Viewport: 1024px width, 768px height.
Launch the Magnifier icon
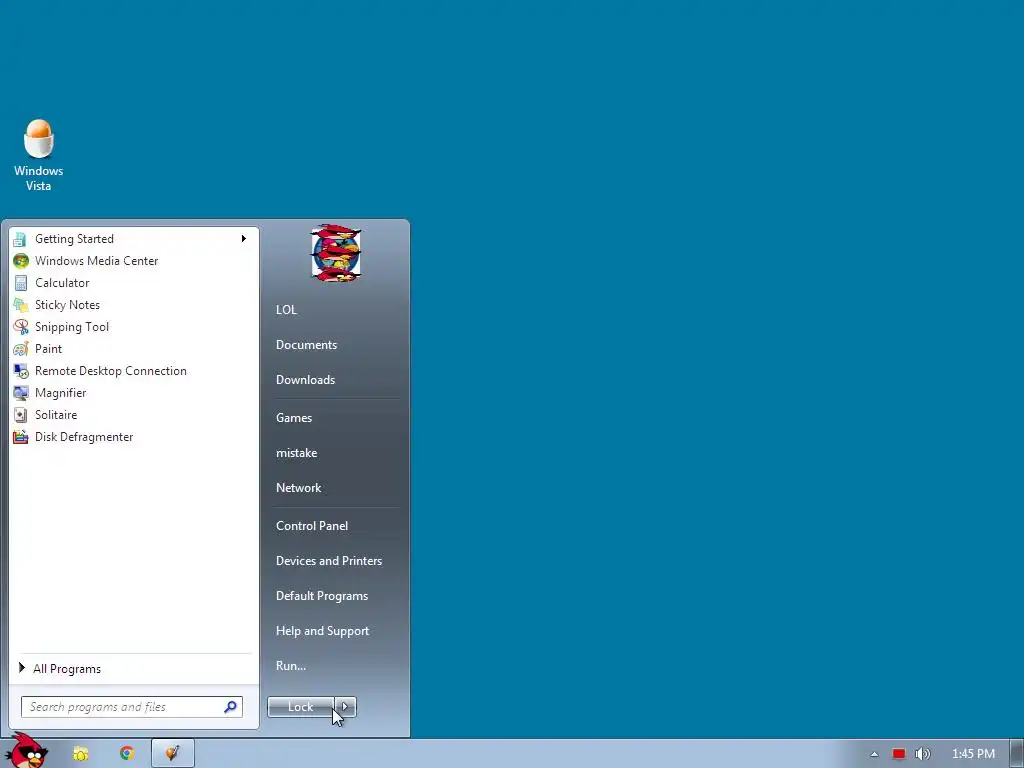click(20, 393)
